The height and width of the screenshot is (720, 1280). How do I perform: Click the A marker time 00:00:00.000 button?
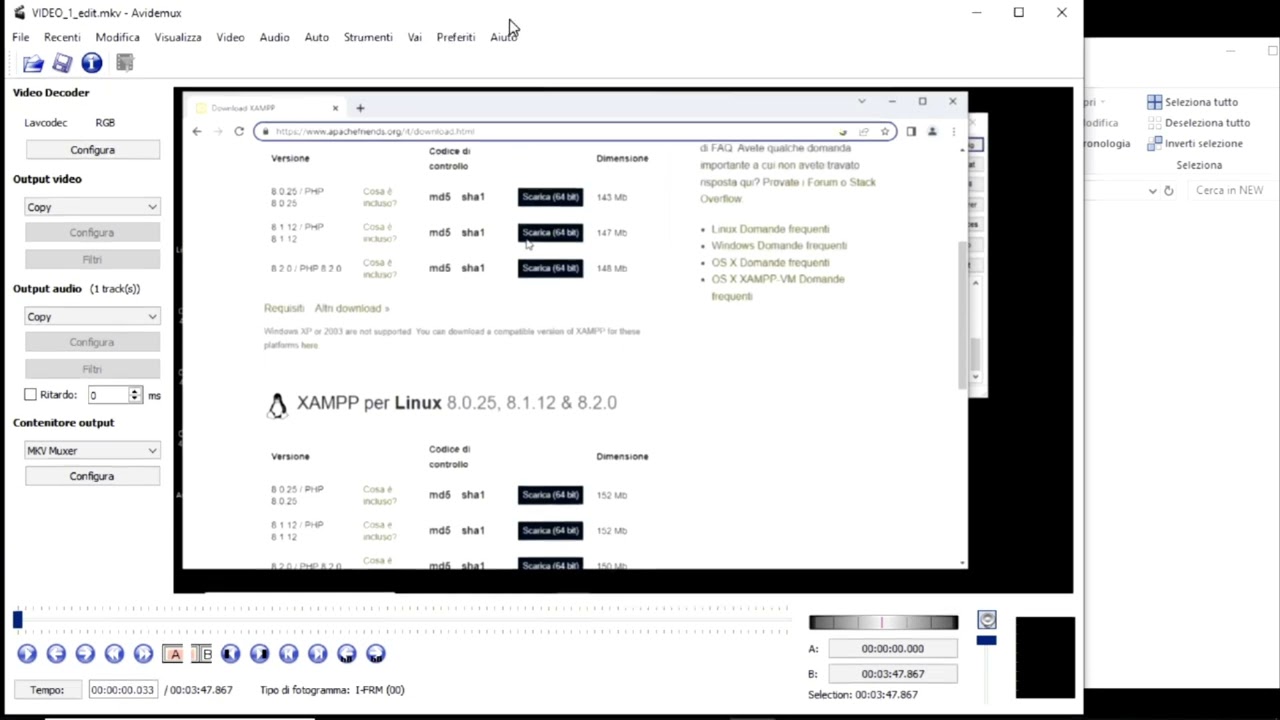(892, 649)
